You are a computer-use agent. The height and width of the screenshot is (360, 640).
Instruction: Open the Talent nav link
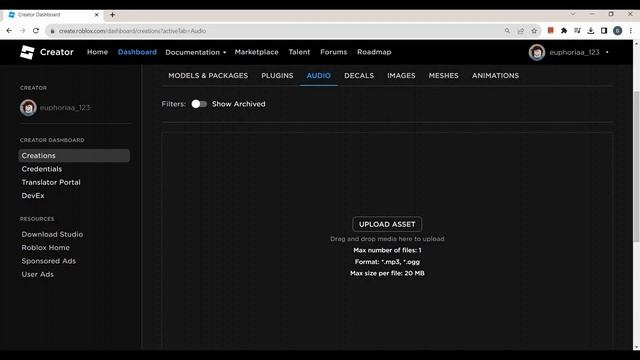click(299, 52)
